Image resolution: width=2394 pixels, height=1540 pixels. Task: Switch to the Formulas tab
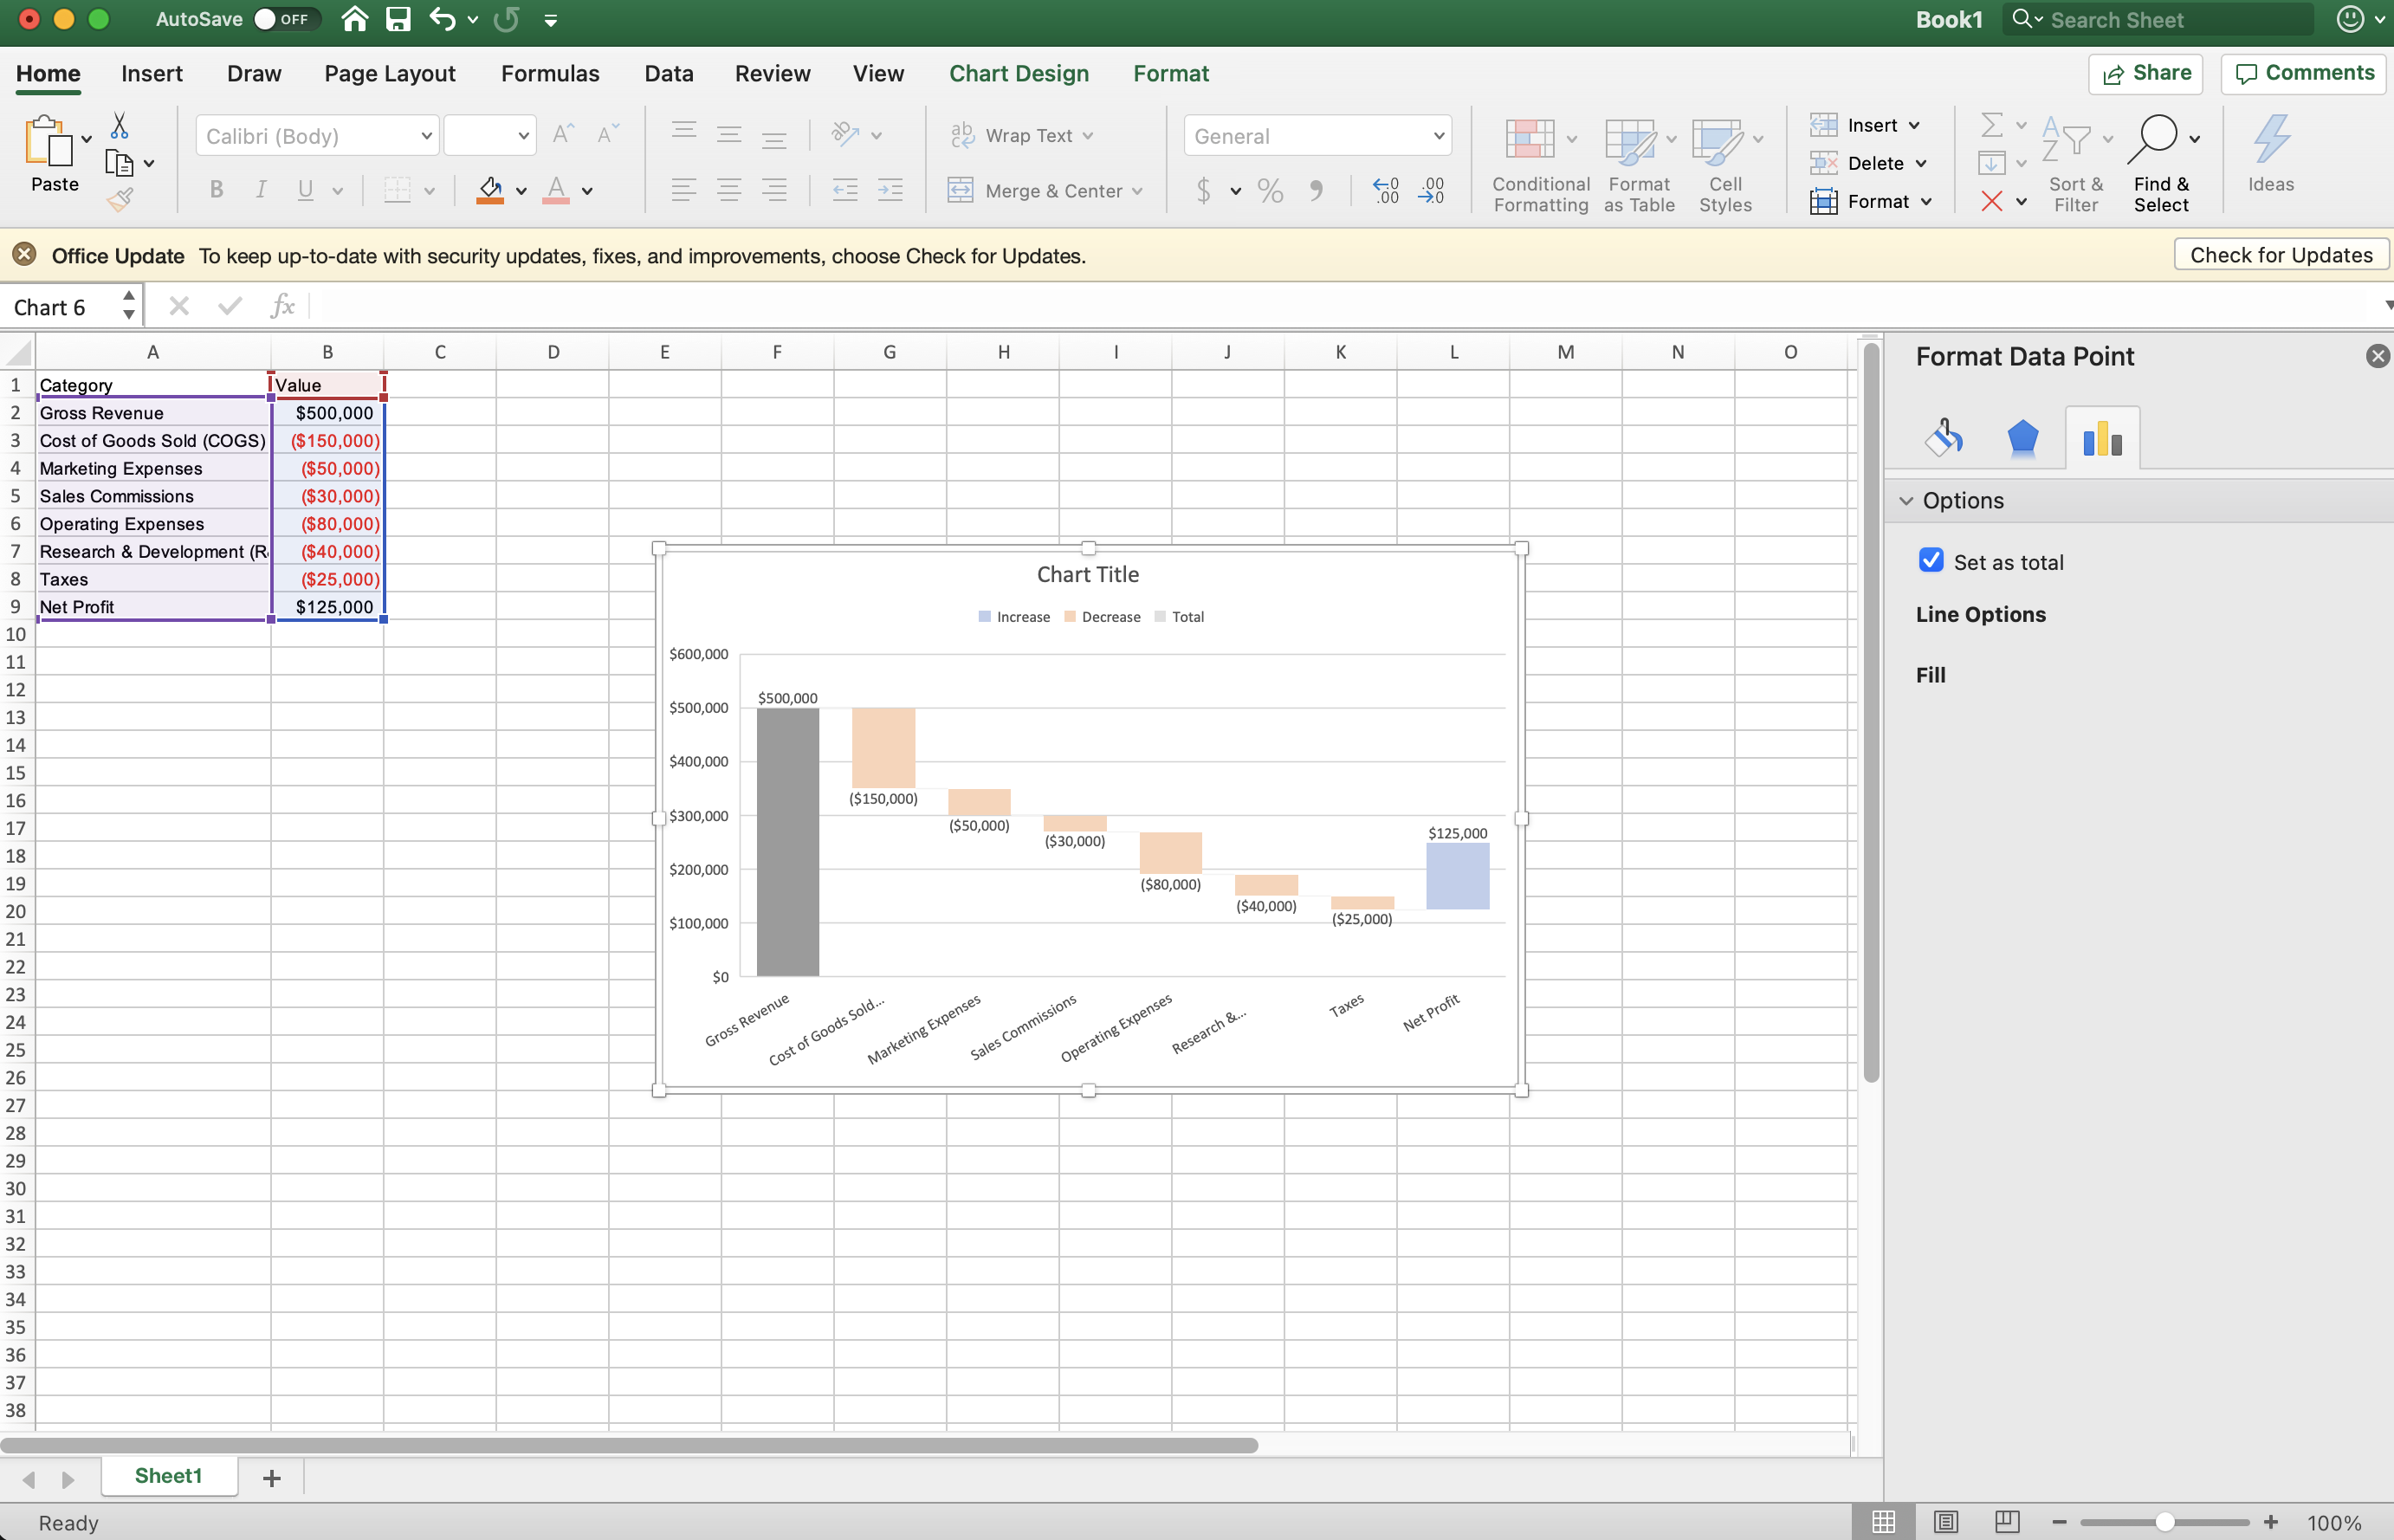(x=550, y=74)
